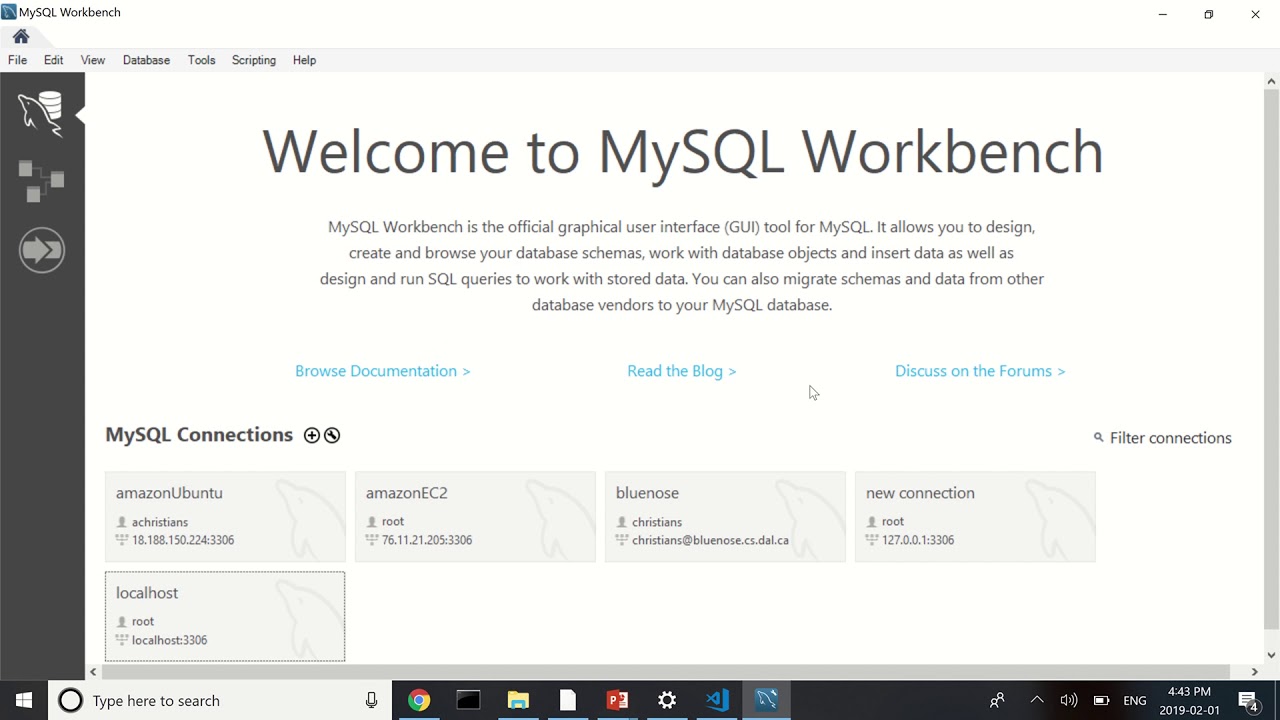Click the Windows Start button

click(24, 700)
